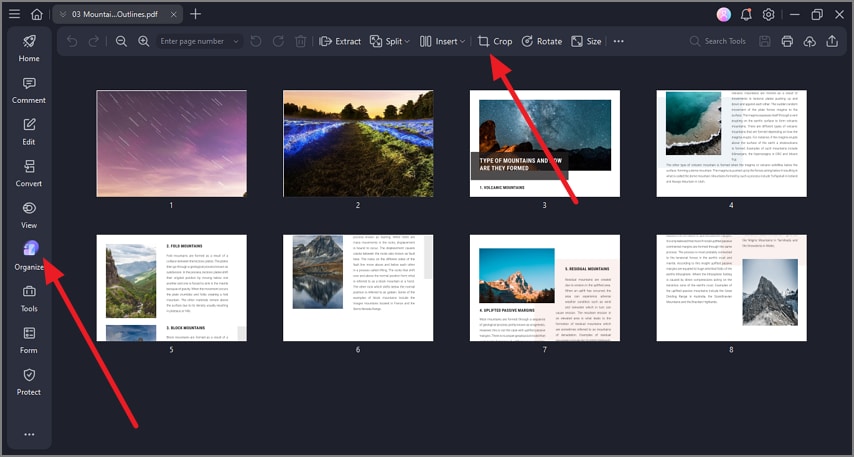
Task: Redo the last action
Action: [x=94, y=41]
